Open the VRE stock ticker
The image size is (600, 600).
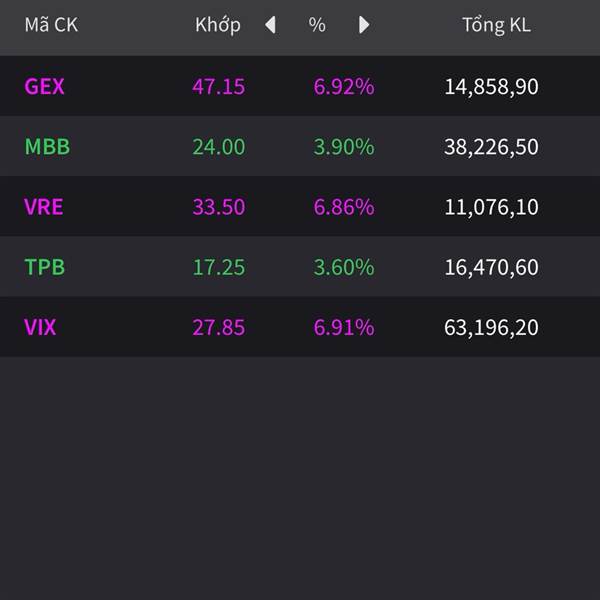coord(43,207)
